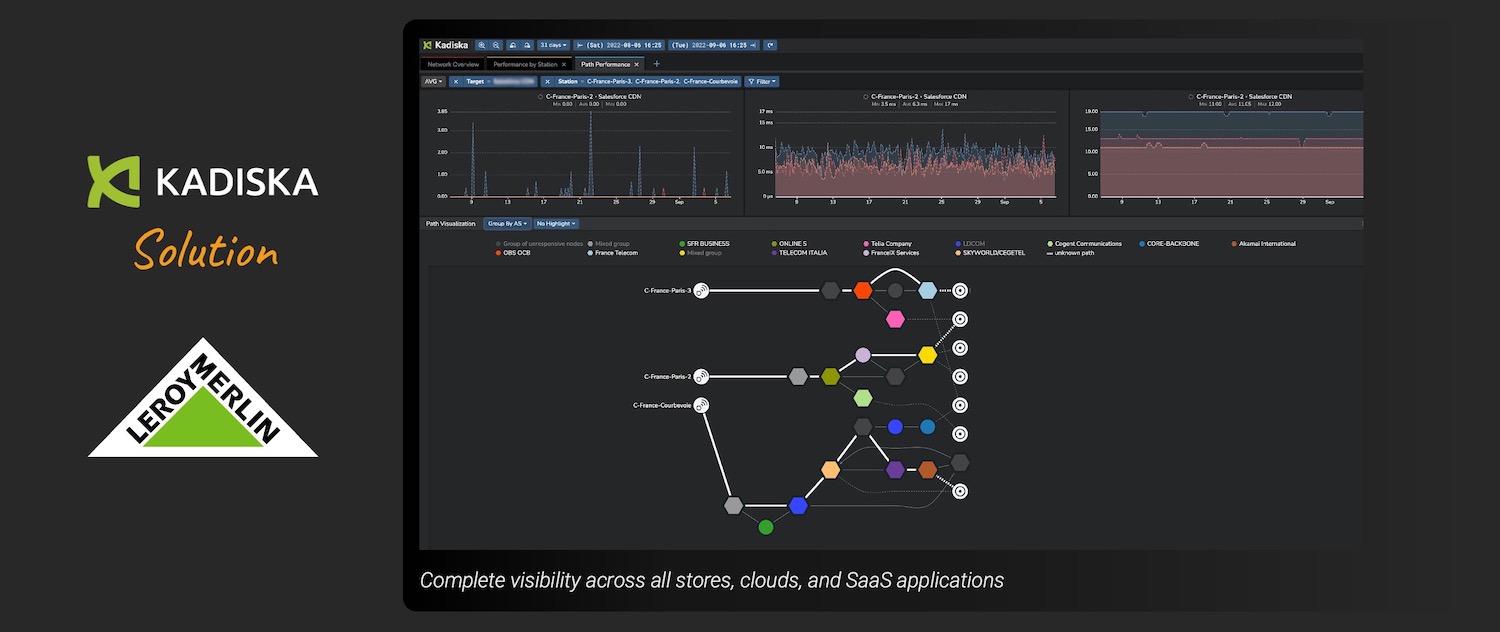Image resolution: width=1500 pixels, height=632 pixels.
Task: Click the red-orange OBS OCB hexagon node
Action: [x=863, y=290]
